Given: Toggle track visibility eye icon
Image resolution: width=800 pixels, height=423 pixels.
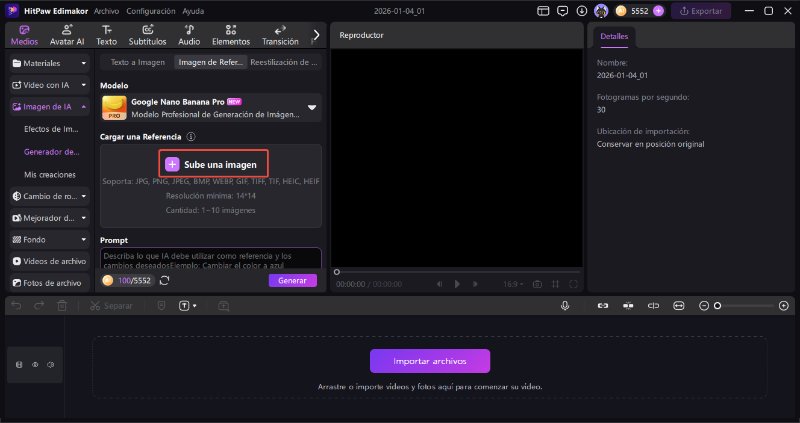Looking at the screenshot, I should (x=35, y=365).
